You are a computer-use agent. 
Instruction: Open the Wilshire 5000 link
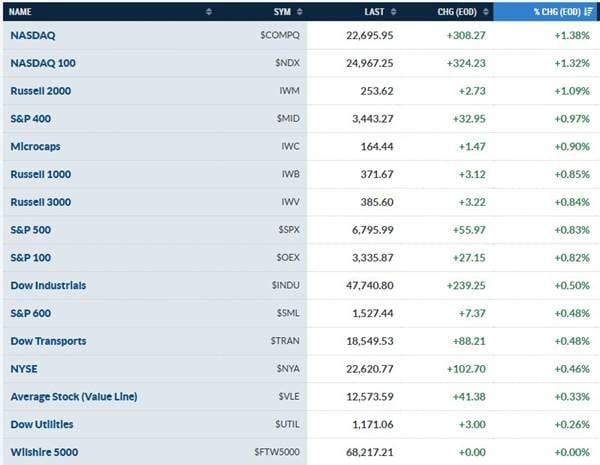[44, 452]
